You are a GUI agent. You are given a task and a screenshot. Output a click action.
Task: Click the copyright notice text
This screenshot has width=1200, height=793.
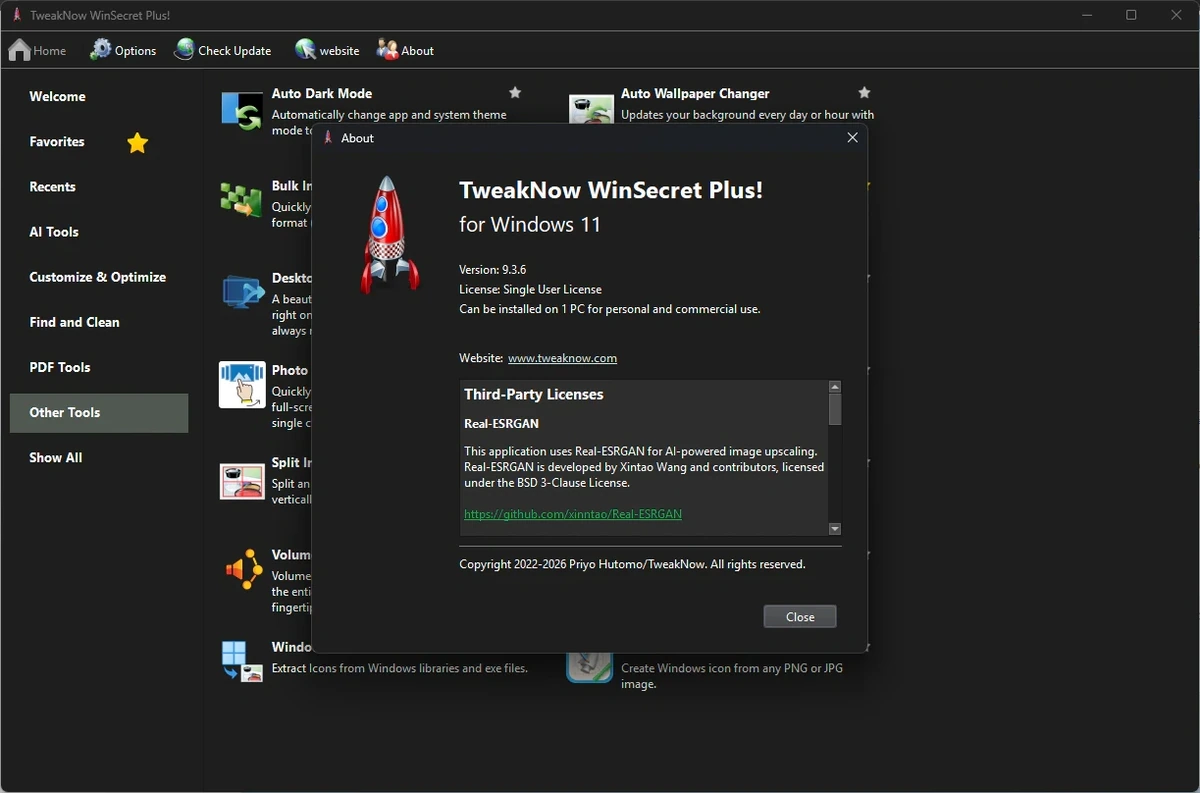point(632,564)
